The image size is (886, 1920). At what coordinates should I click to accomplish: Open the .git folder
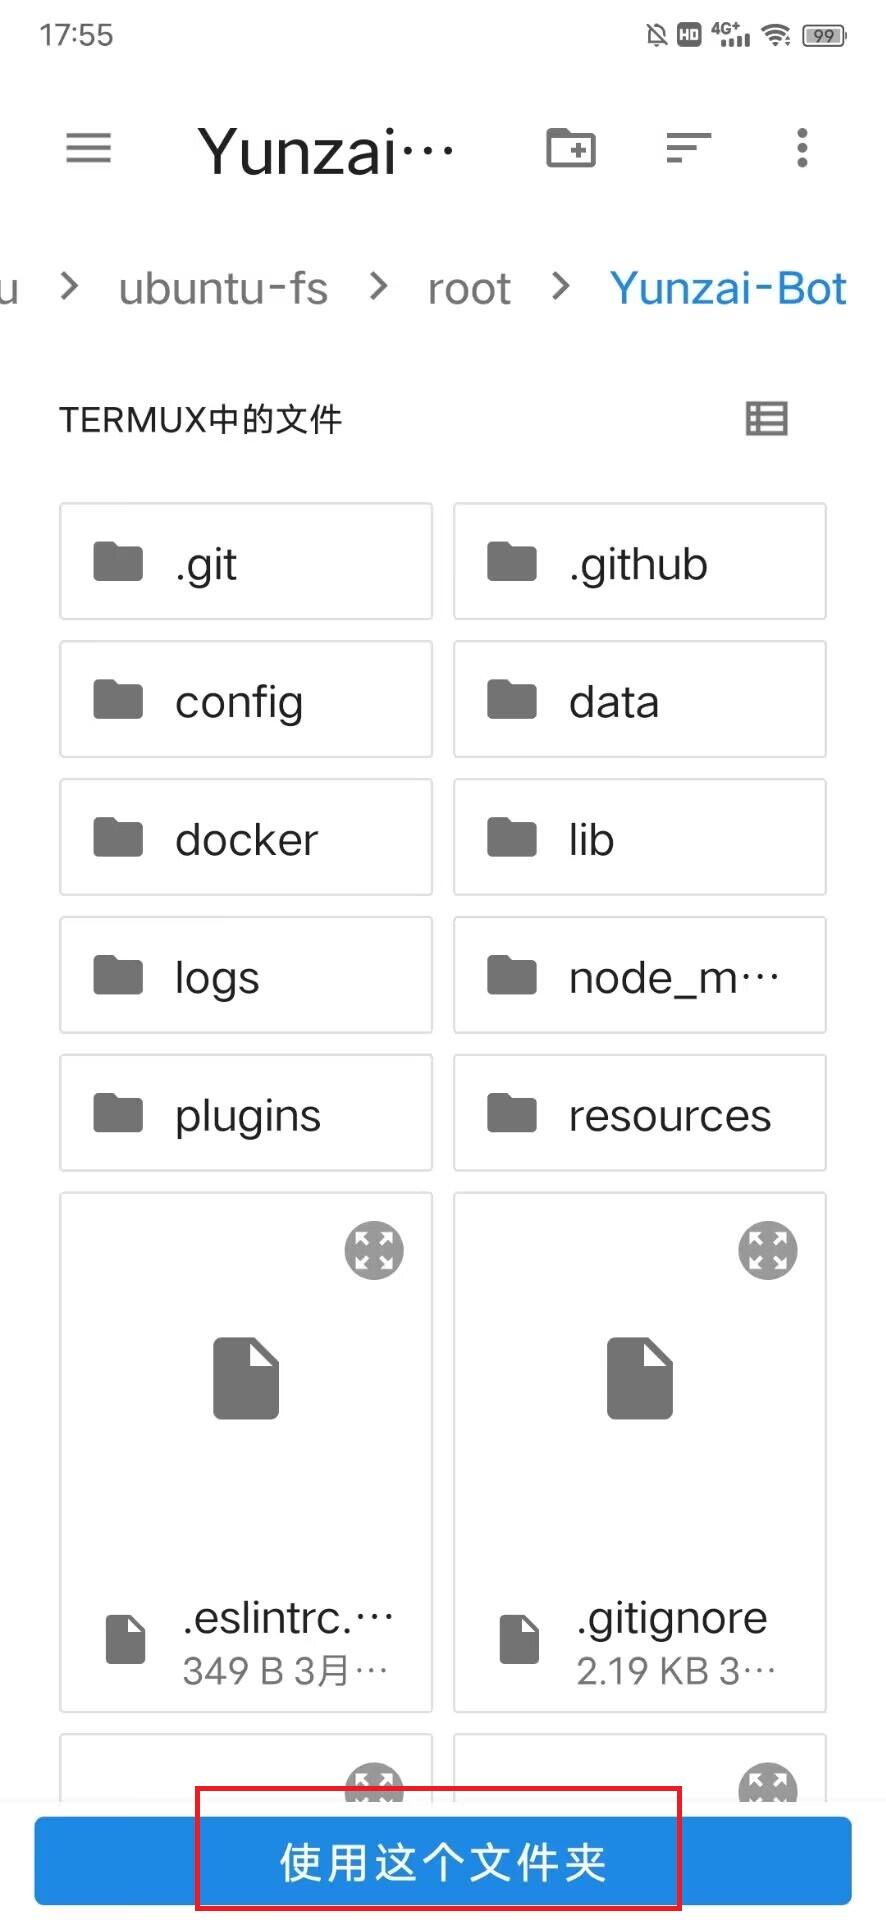coord(246,562)
